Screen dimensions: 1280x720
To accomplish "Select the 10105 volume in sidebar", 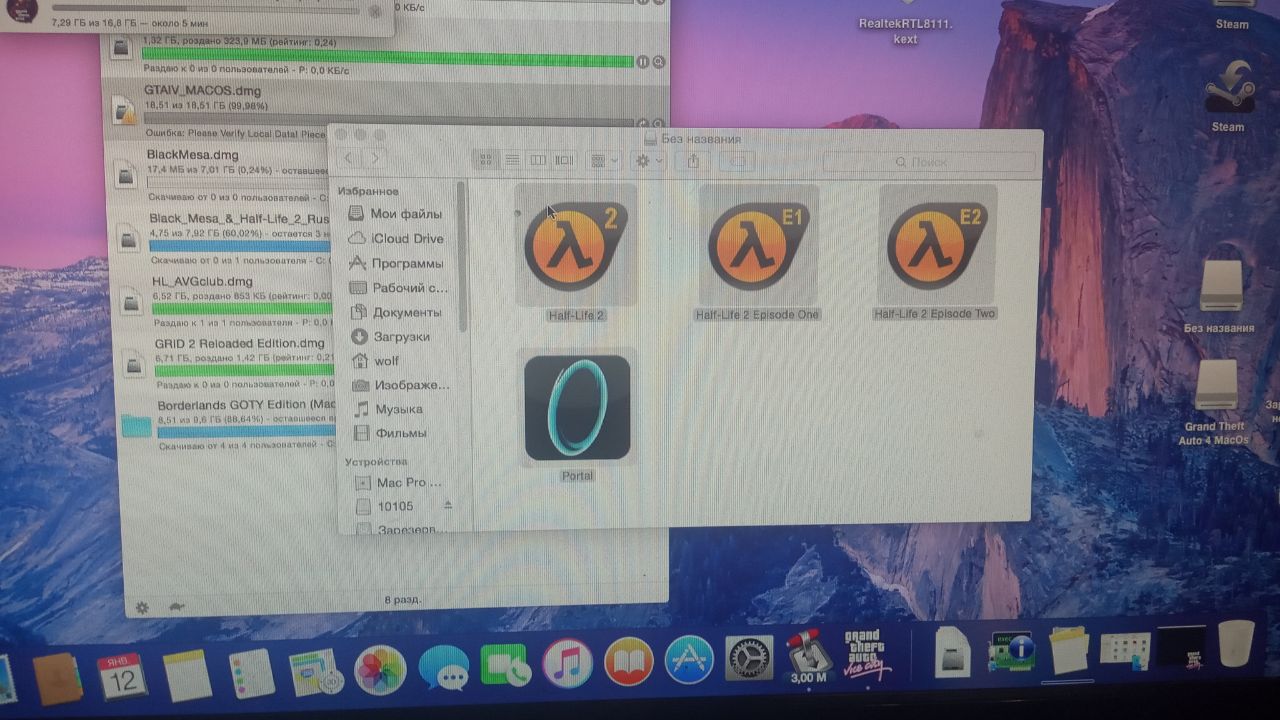I will (385, 506).
